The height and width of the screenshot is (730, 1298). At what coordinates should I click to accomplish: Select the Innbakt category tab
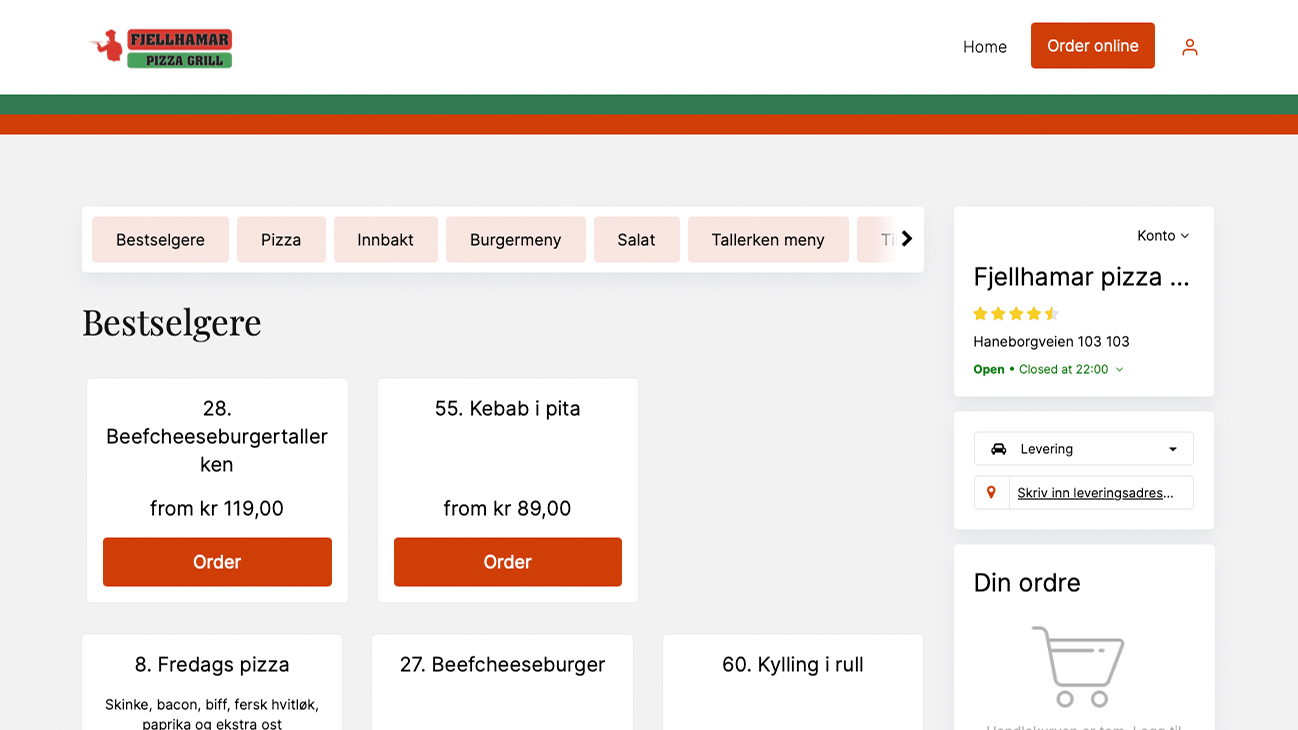[x=385, y=240]
